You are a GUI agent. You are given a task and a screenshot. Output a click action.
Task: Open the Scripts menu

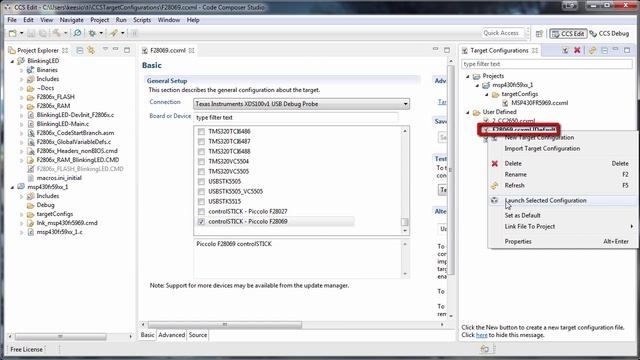click(142, 20)
